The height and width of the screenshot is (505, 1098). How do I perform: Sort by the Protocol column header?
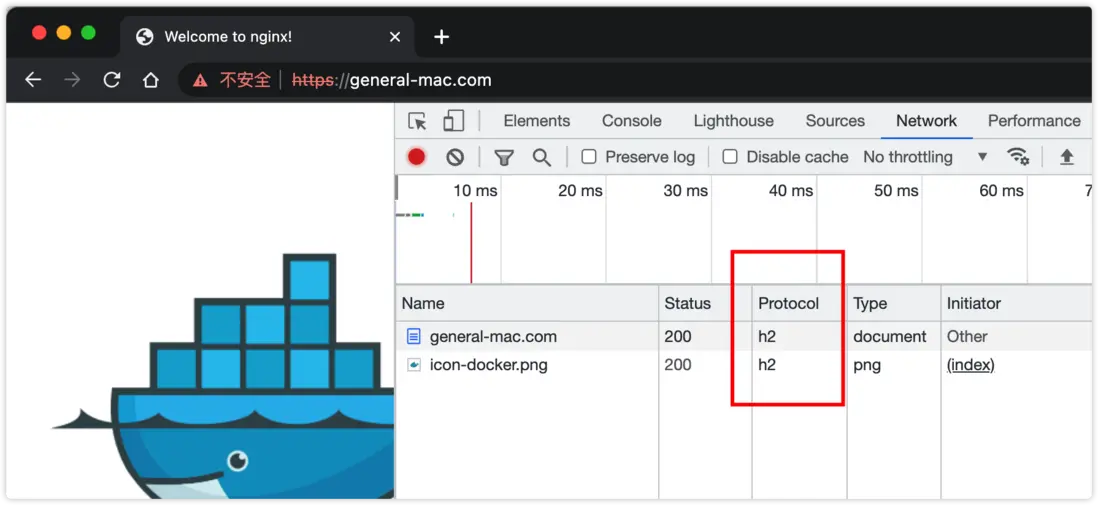[799, 303]
